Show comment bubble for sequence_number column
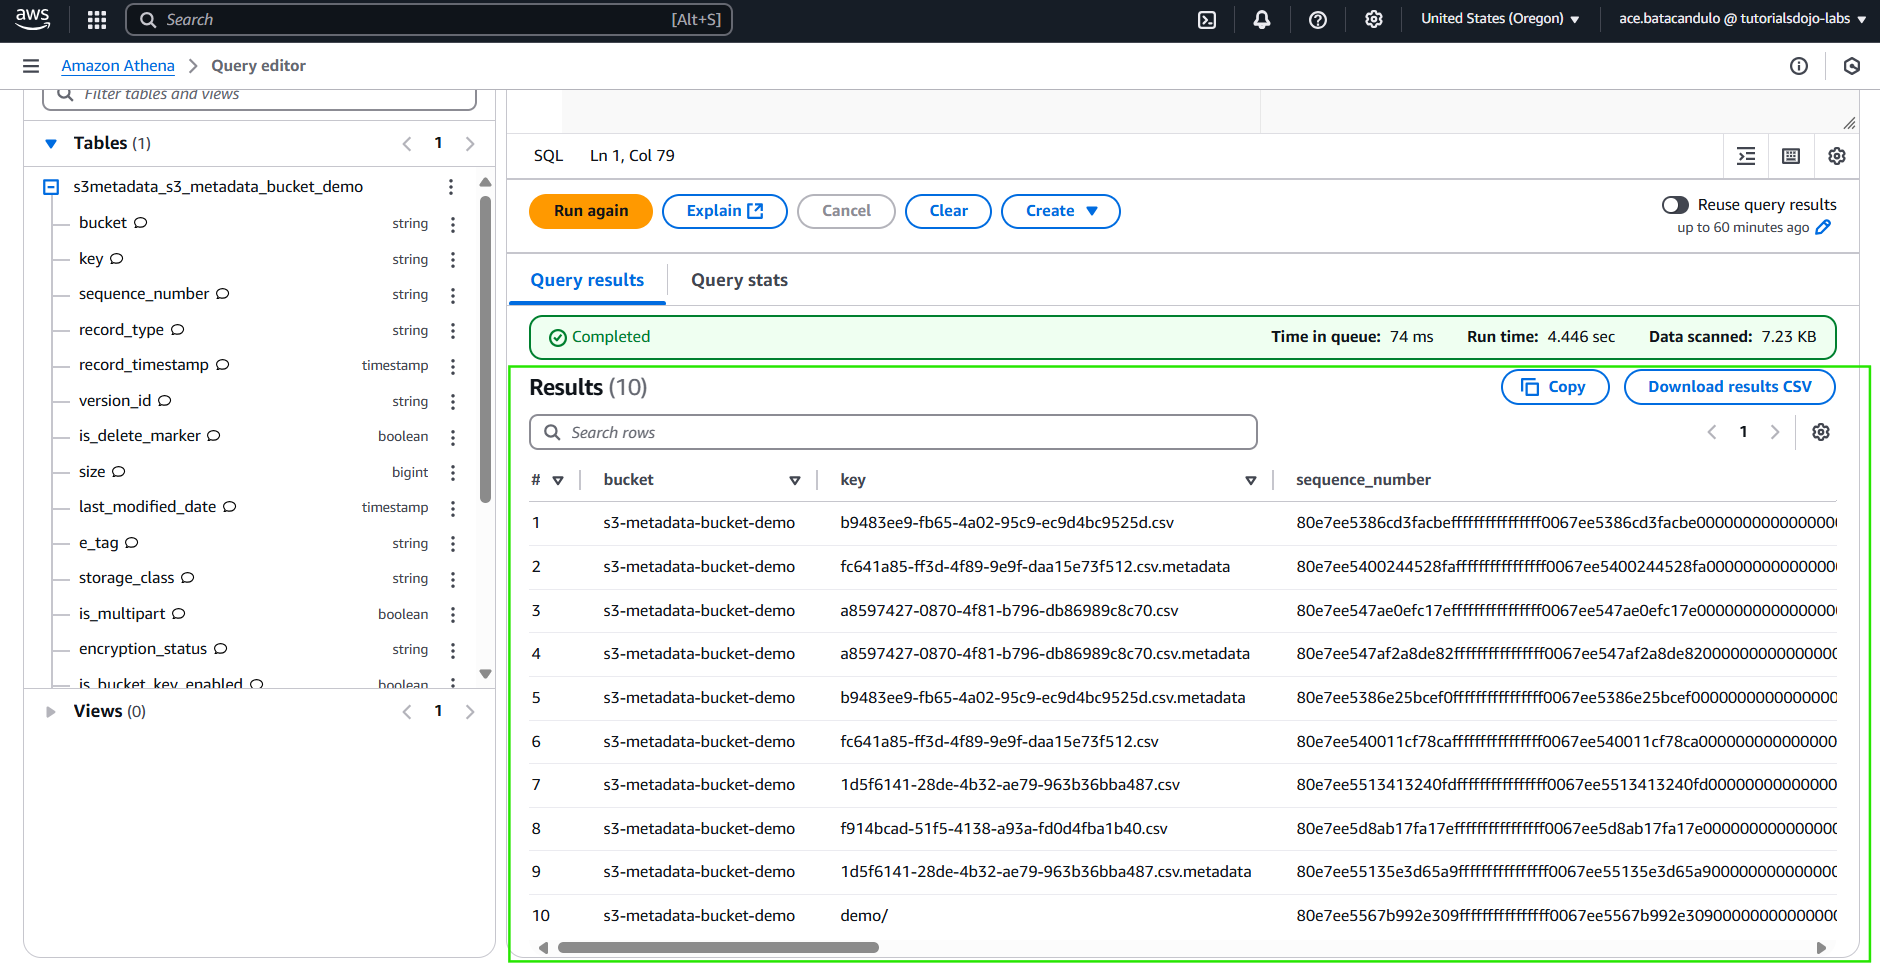Screen dimensions: 1880x971 click(x=223, y=294)
